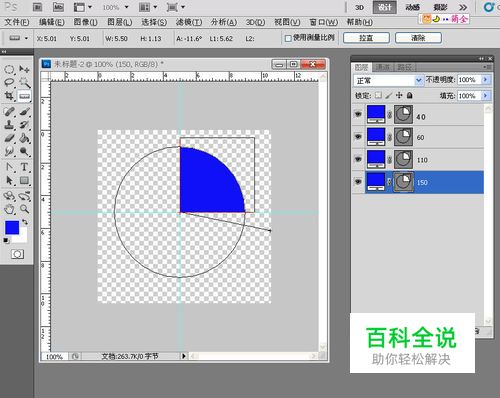500x398 pixels.
Task: Select the Paint Bucket tool
Action: (x=24, y=138)
